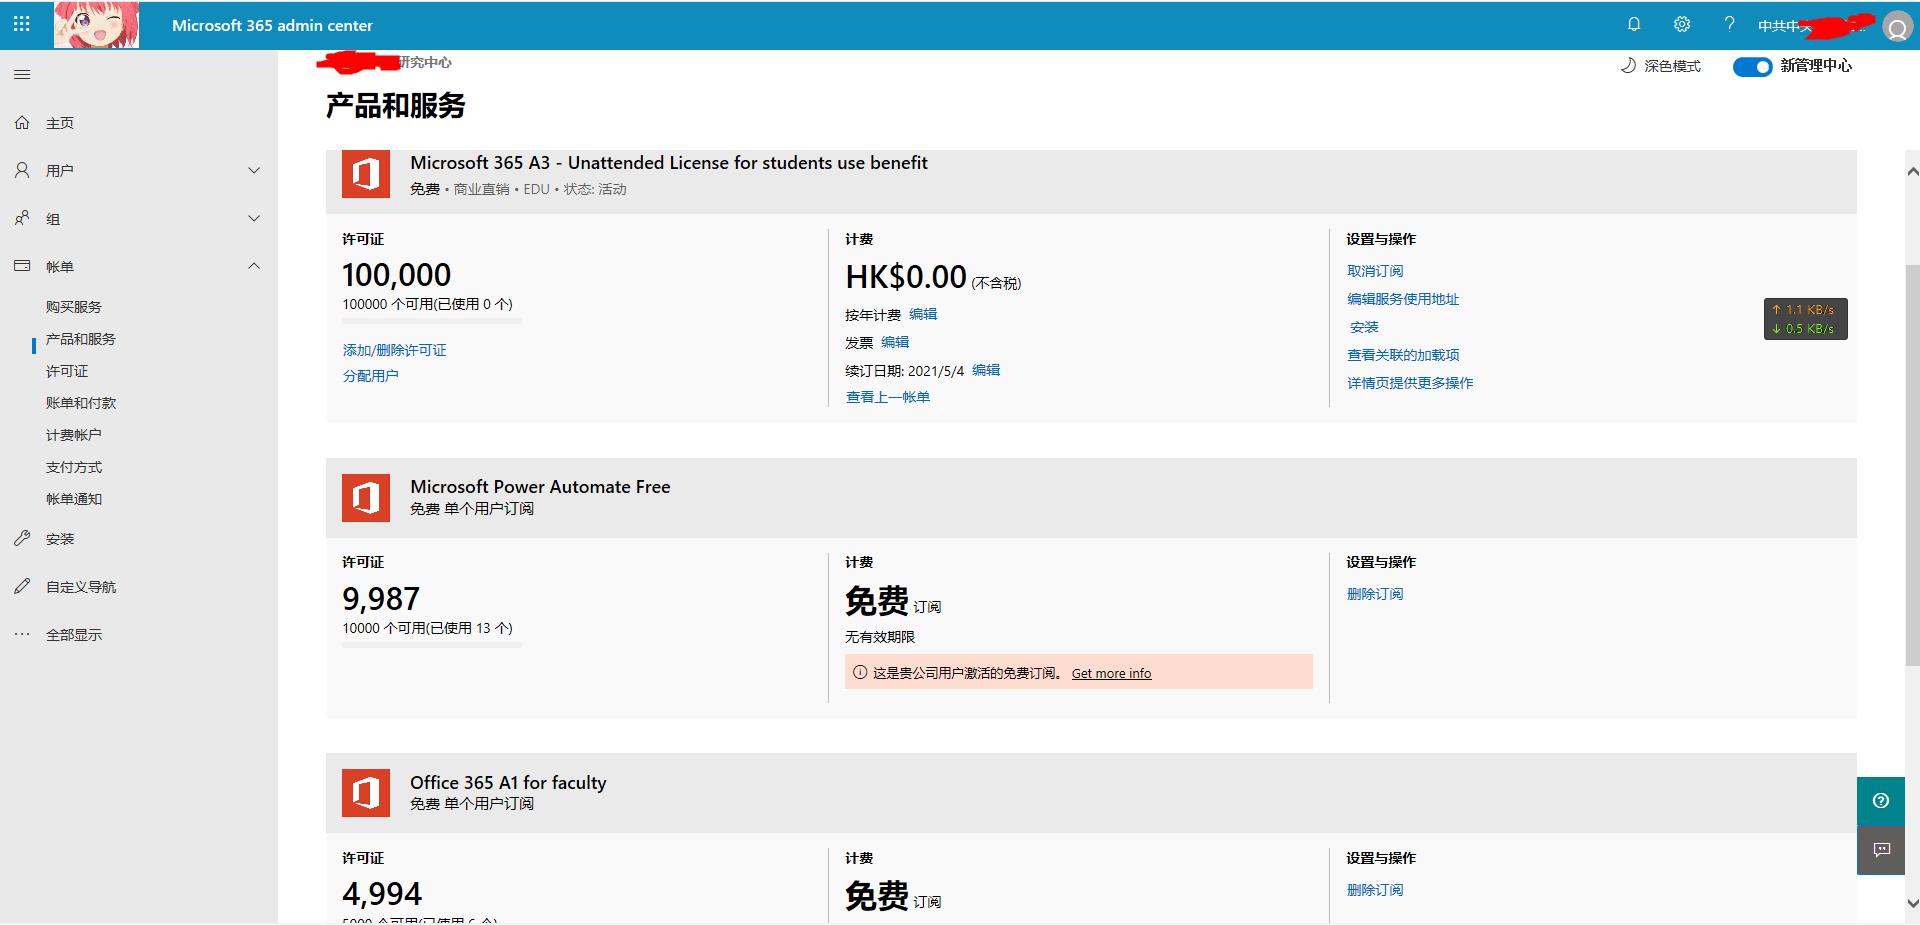
Task: Click Microsoft Power Automate Free title
Action: pos(540,487)
